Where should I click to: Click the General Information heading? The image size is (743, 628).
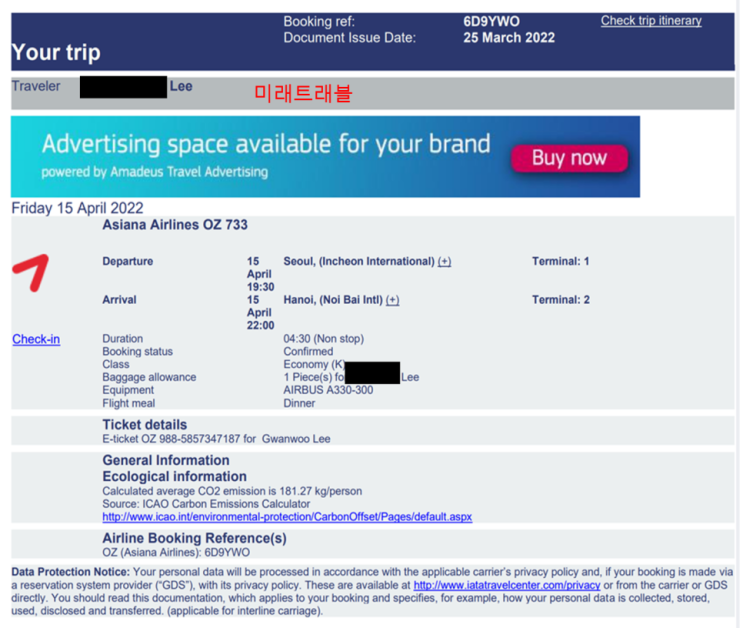pyautogui.click(x=166, y=460)
